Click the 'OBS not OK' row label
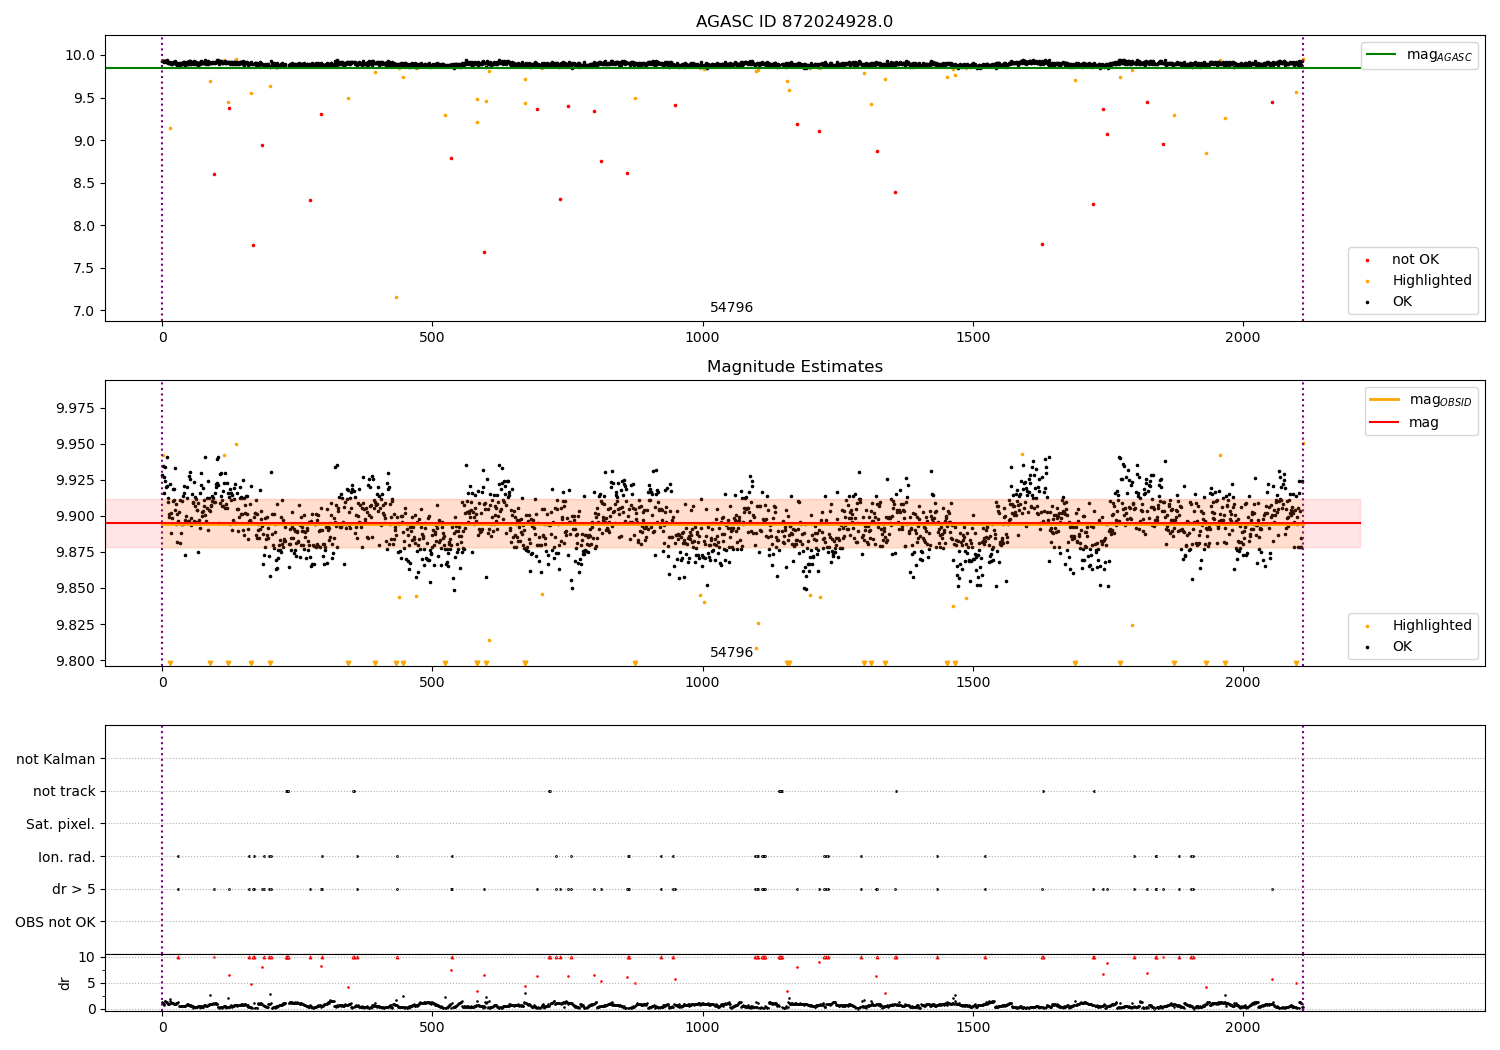Screen dimensions: 1500x1050 point(56,922)
